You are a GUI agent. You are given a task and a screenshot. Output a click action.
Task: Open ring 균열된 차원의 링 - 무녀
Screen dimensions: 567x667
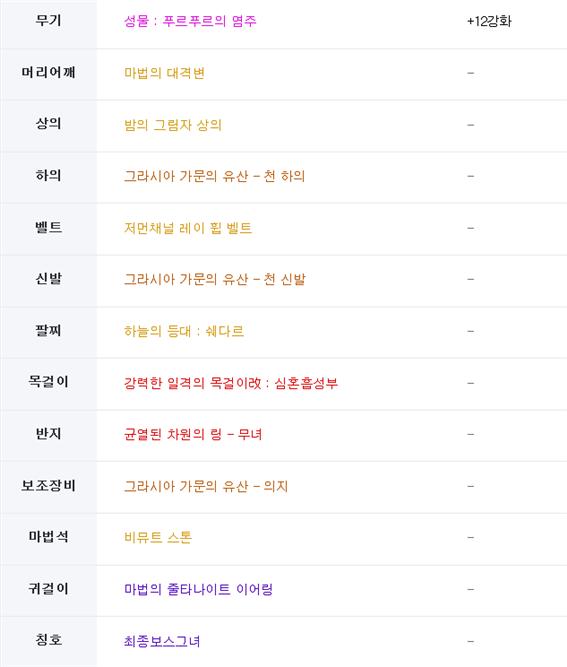(x=193, y=434)
